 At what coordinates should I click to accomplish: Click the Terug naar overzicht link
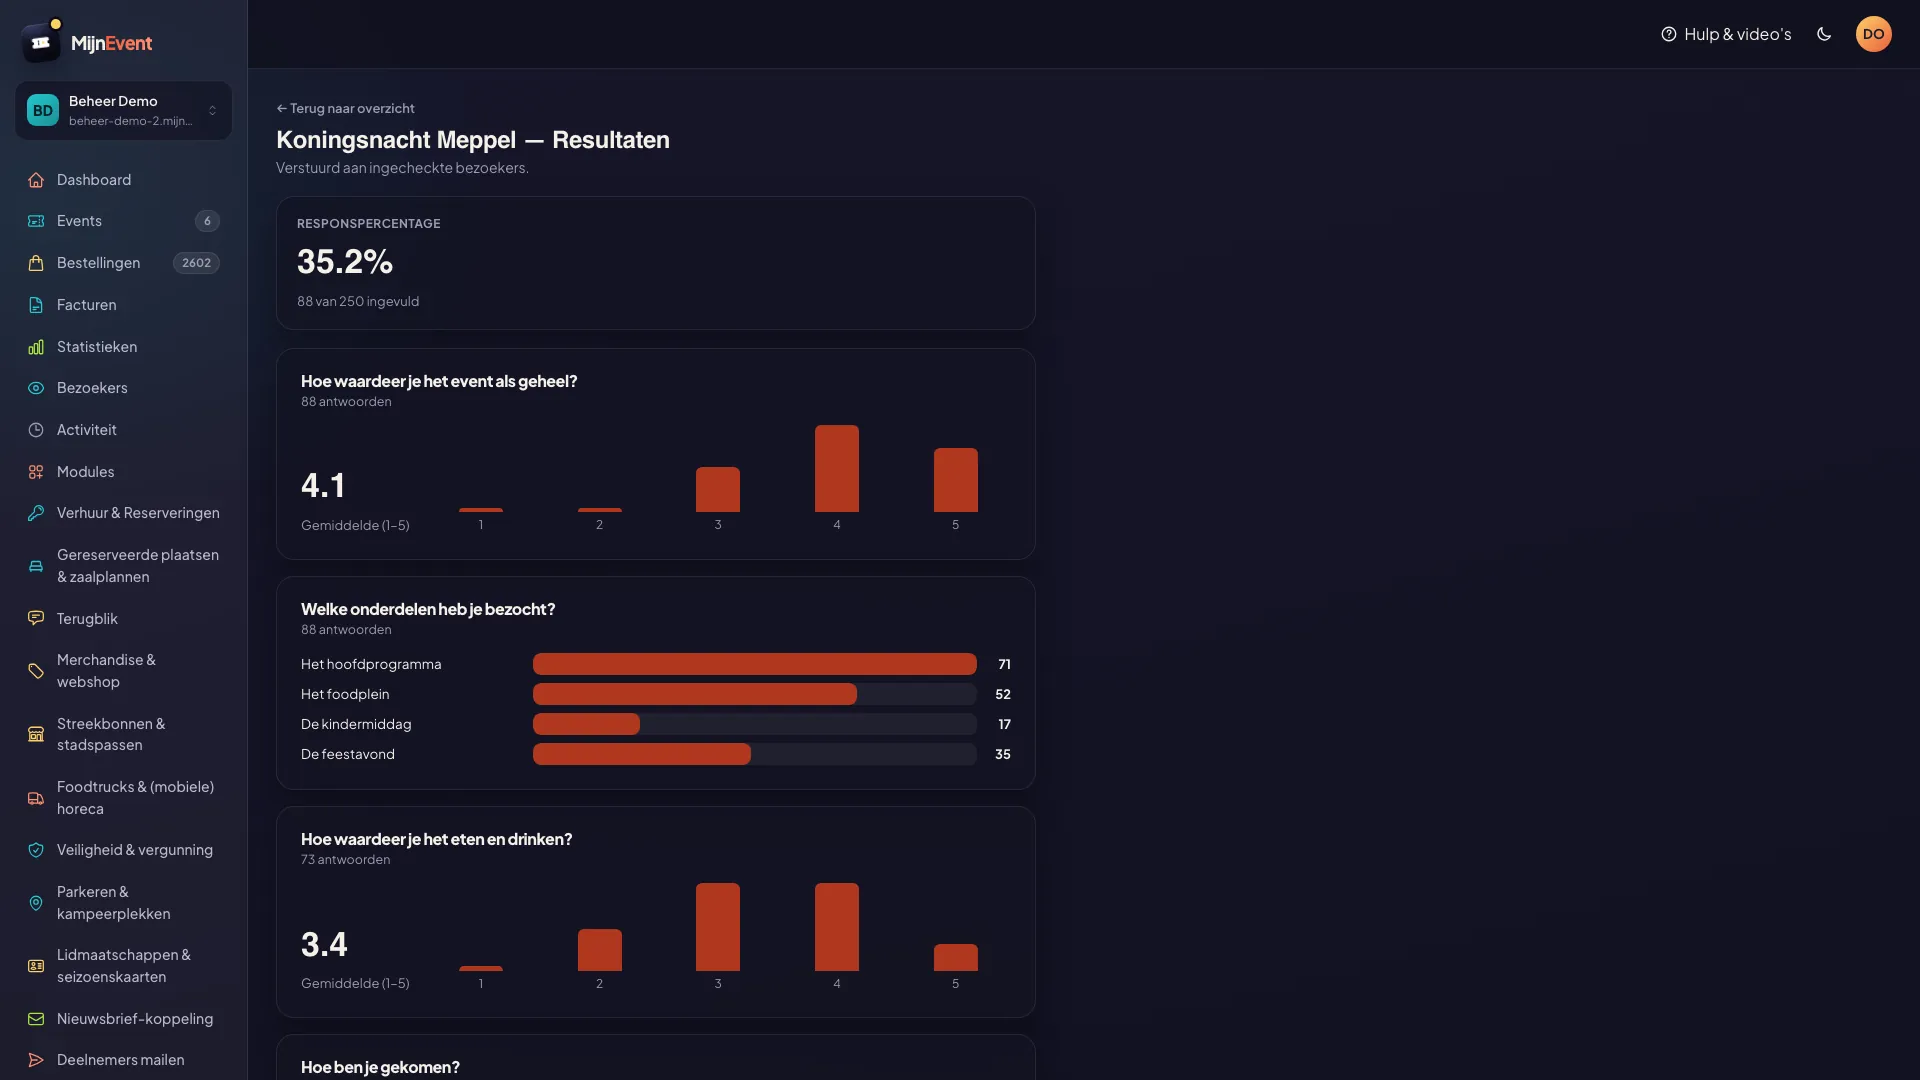pos(345,108)
